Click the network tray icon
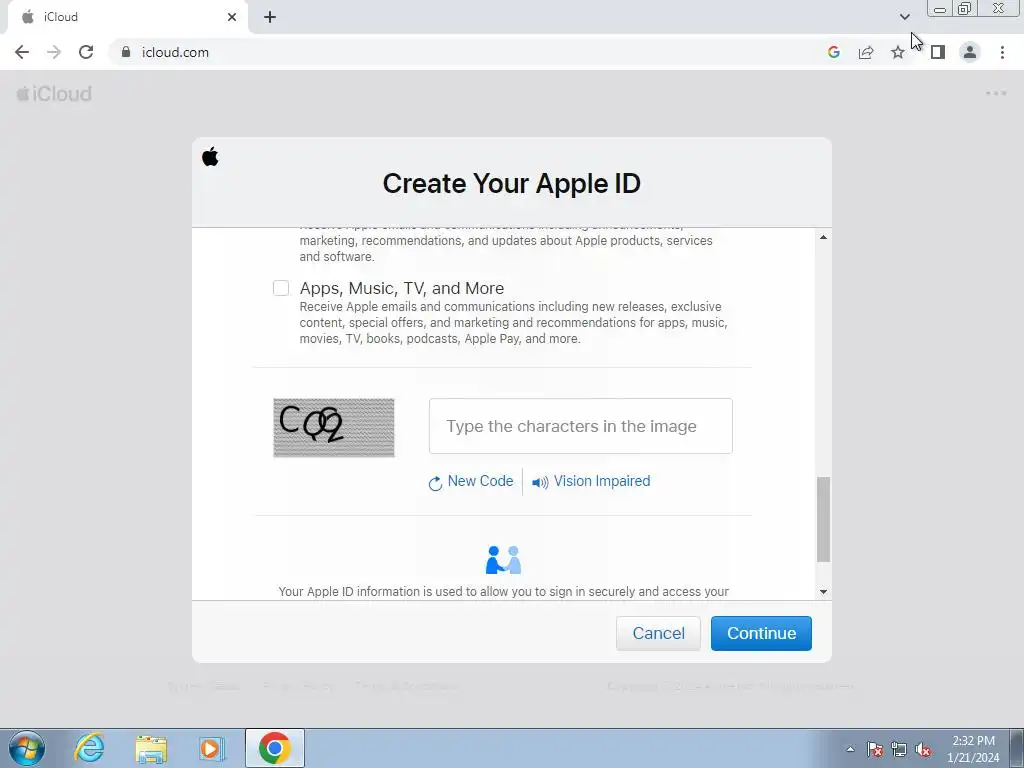The image size is (1024, 768). pos(899,749)
